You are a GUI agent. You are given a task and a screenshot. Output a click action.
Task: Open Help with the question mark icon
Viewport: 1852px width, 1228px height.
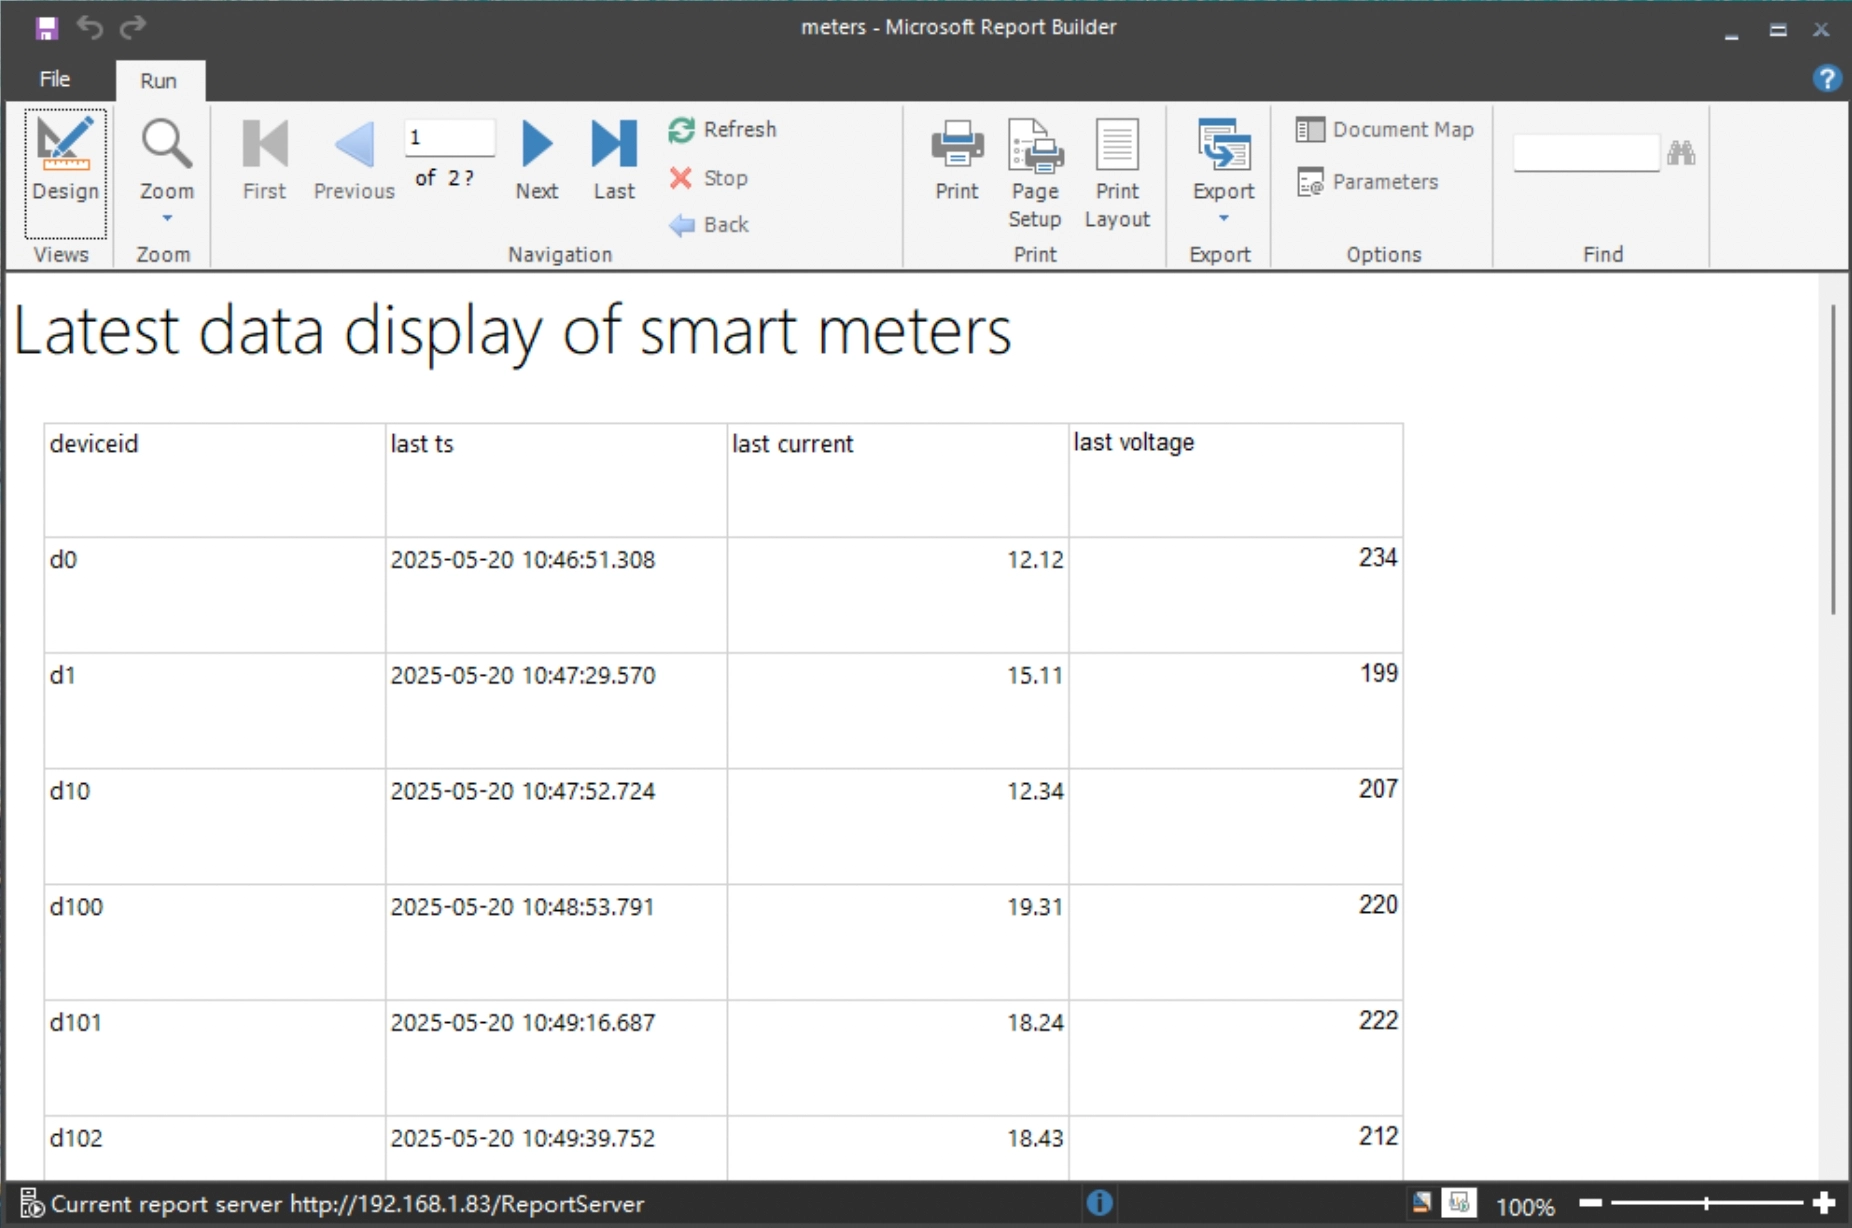(1826, 79)
